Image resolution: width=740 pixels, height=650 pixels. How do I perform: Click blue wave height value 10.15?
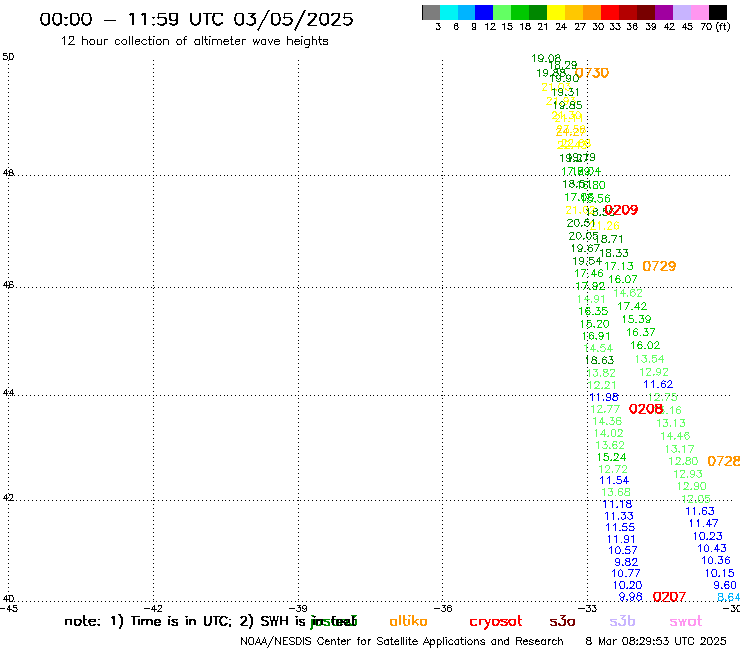[720, 574]
